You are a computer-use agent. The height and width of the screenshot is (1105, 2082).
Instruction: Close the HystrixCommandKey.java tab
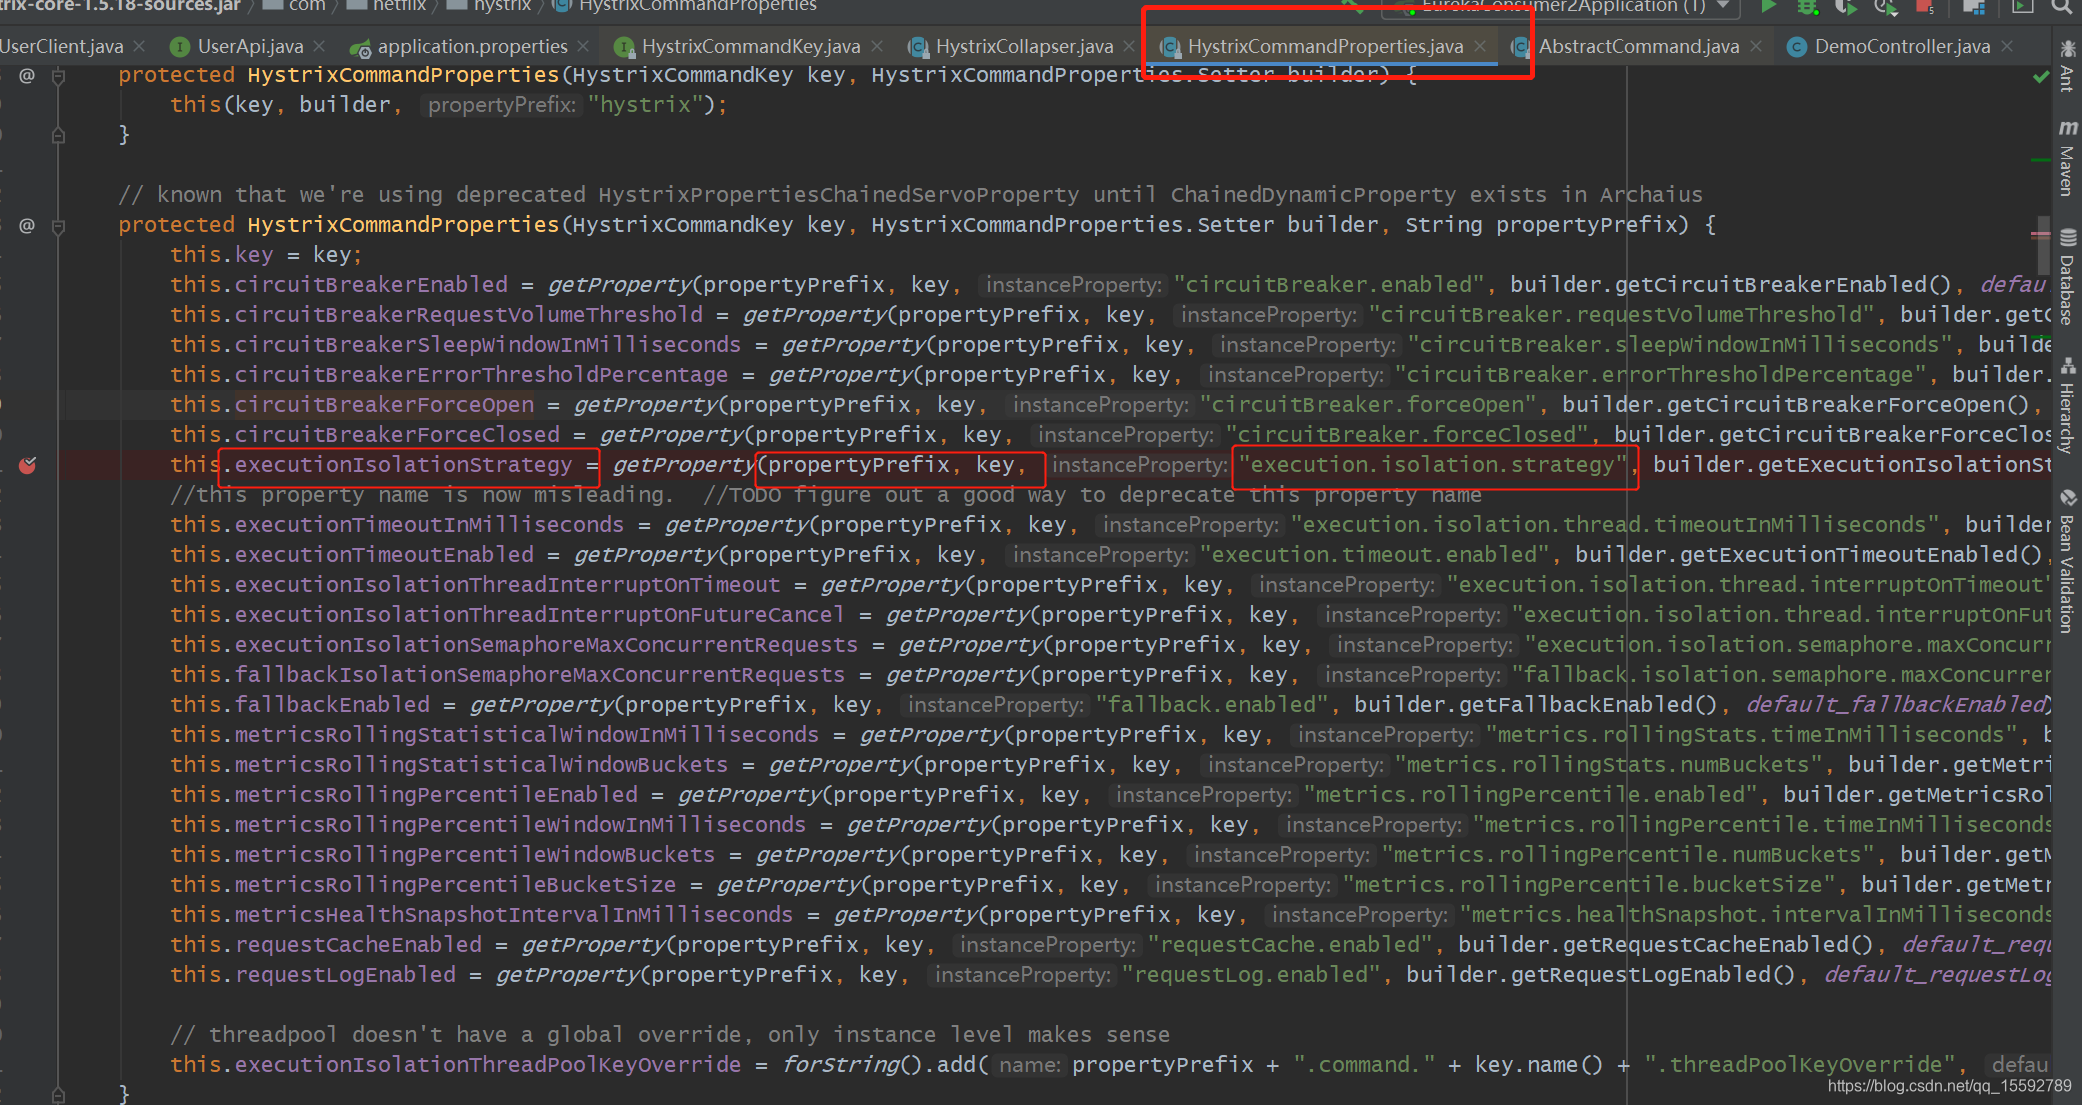click(877, 46)
